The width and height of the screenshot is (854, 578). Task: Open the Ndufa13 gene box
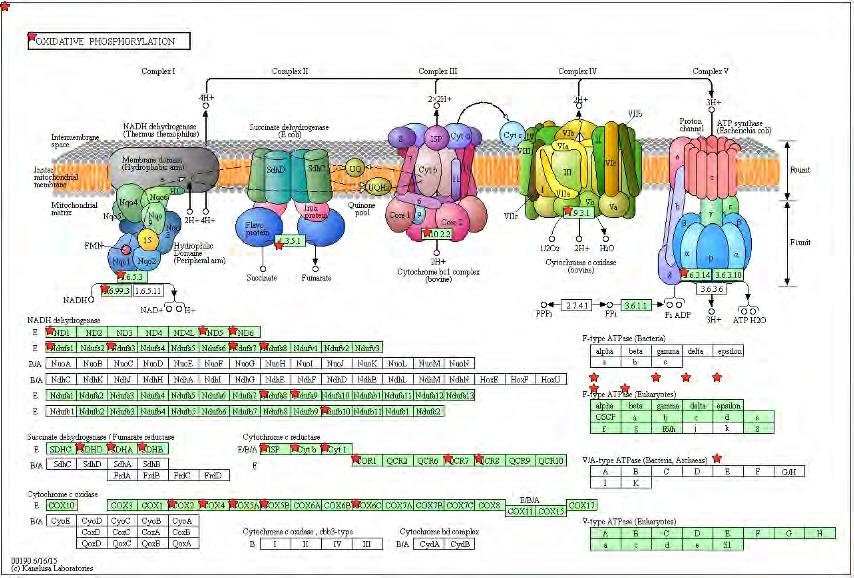(x=459, y=396)
